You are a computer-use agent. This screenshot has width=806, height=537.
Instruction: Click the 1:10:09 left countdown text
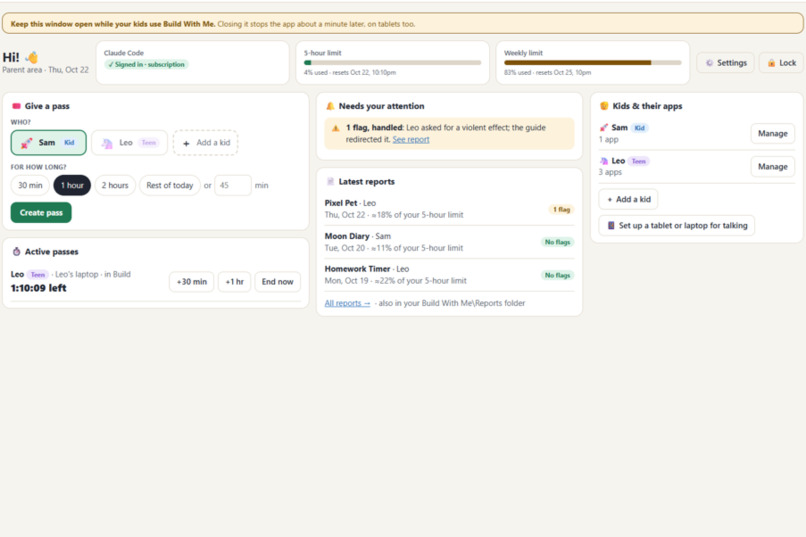39,288
